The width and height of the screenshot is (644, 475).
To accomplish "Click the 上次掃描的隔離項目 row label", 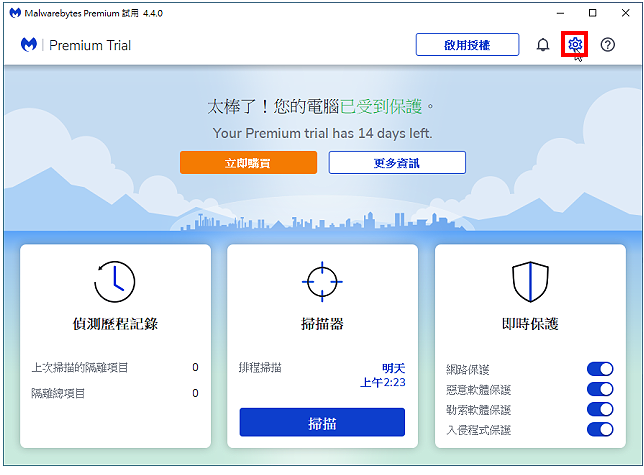I will tap(80, 367).
